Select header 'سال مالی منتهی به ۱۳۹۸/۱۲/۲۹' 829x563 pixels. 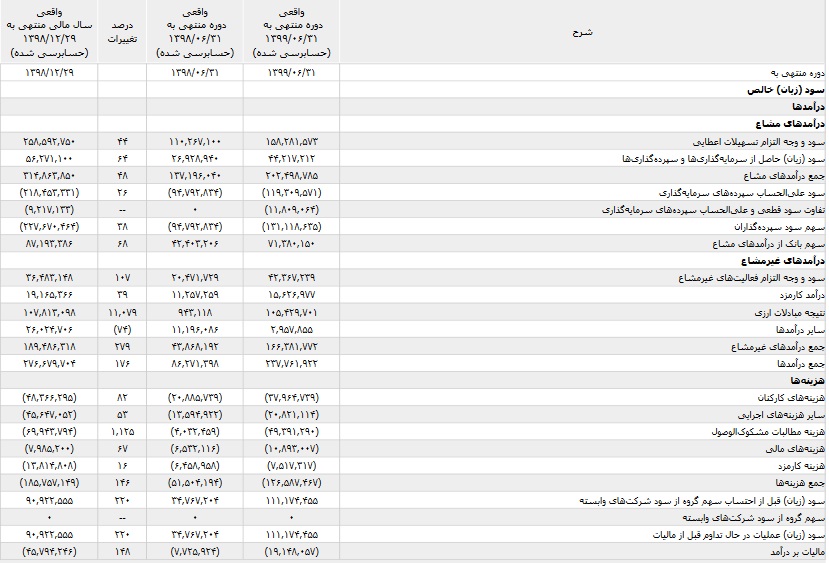(49, 32)
